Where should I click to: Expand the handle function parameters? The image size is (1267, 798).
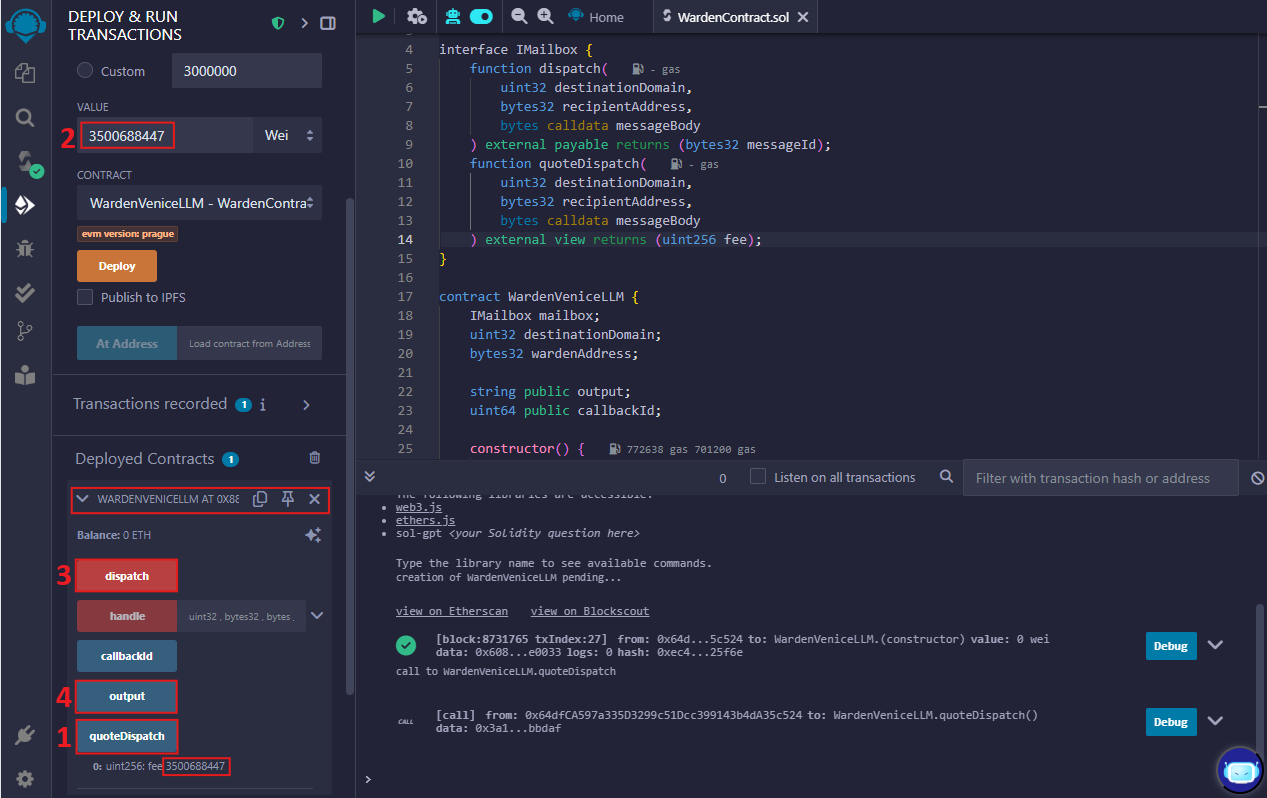[x=317, y=616]
